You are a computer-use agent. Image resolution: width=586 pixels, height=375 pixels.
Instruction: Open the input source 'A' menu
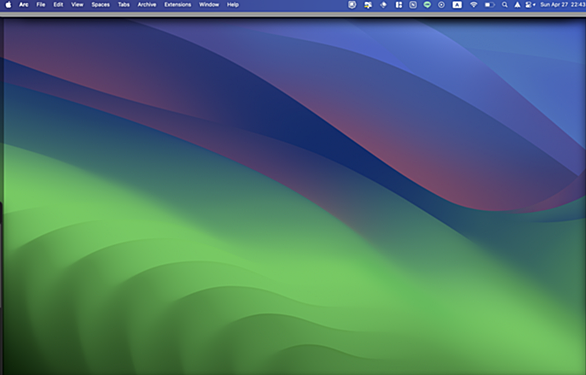457,5
